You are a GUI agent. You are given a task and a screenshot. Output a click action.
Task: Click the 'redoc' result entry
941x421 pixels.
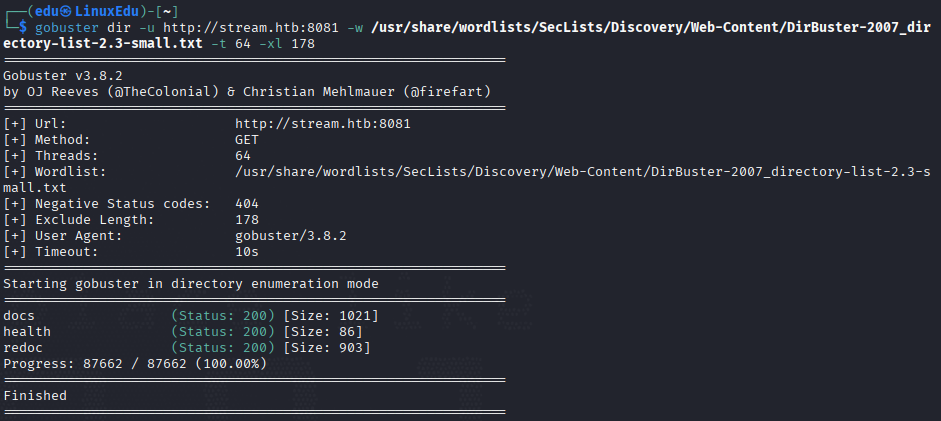23,348
